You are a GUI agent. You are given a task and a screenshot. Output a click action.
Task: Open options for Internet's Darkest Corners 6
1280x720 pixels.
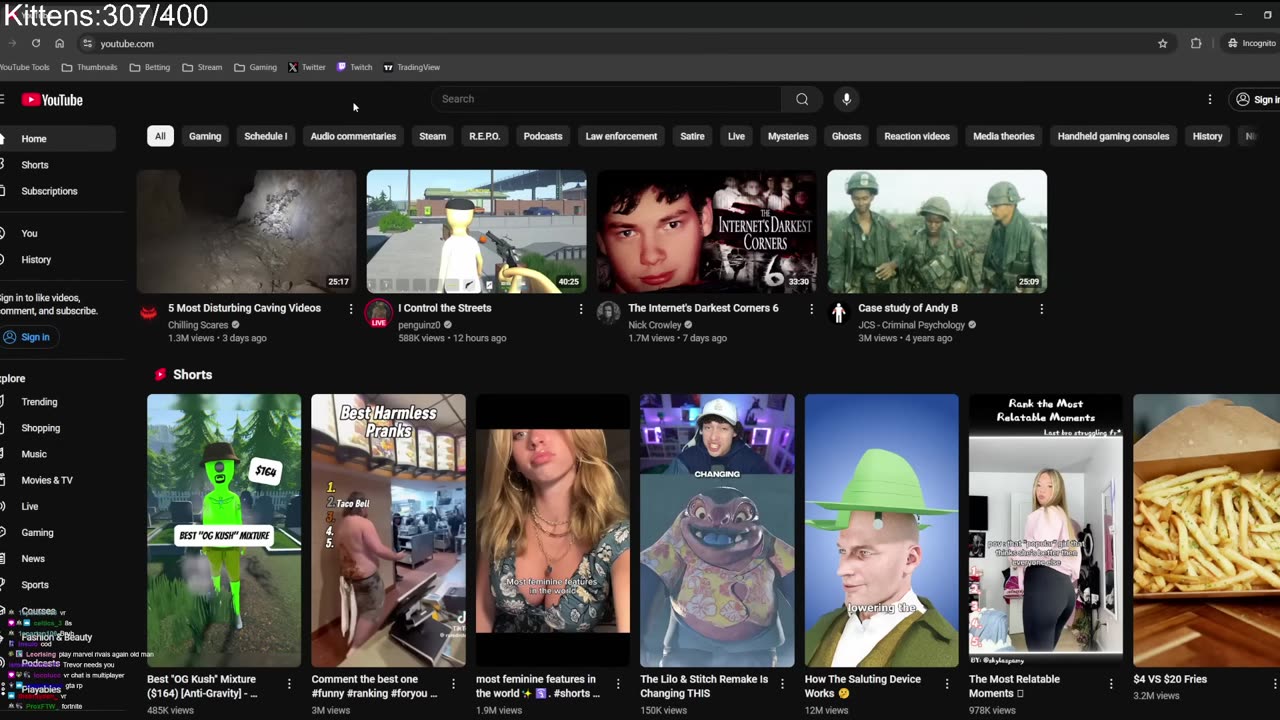811,309
